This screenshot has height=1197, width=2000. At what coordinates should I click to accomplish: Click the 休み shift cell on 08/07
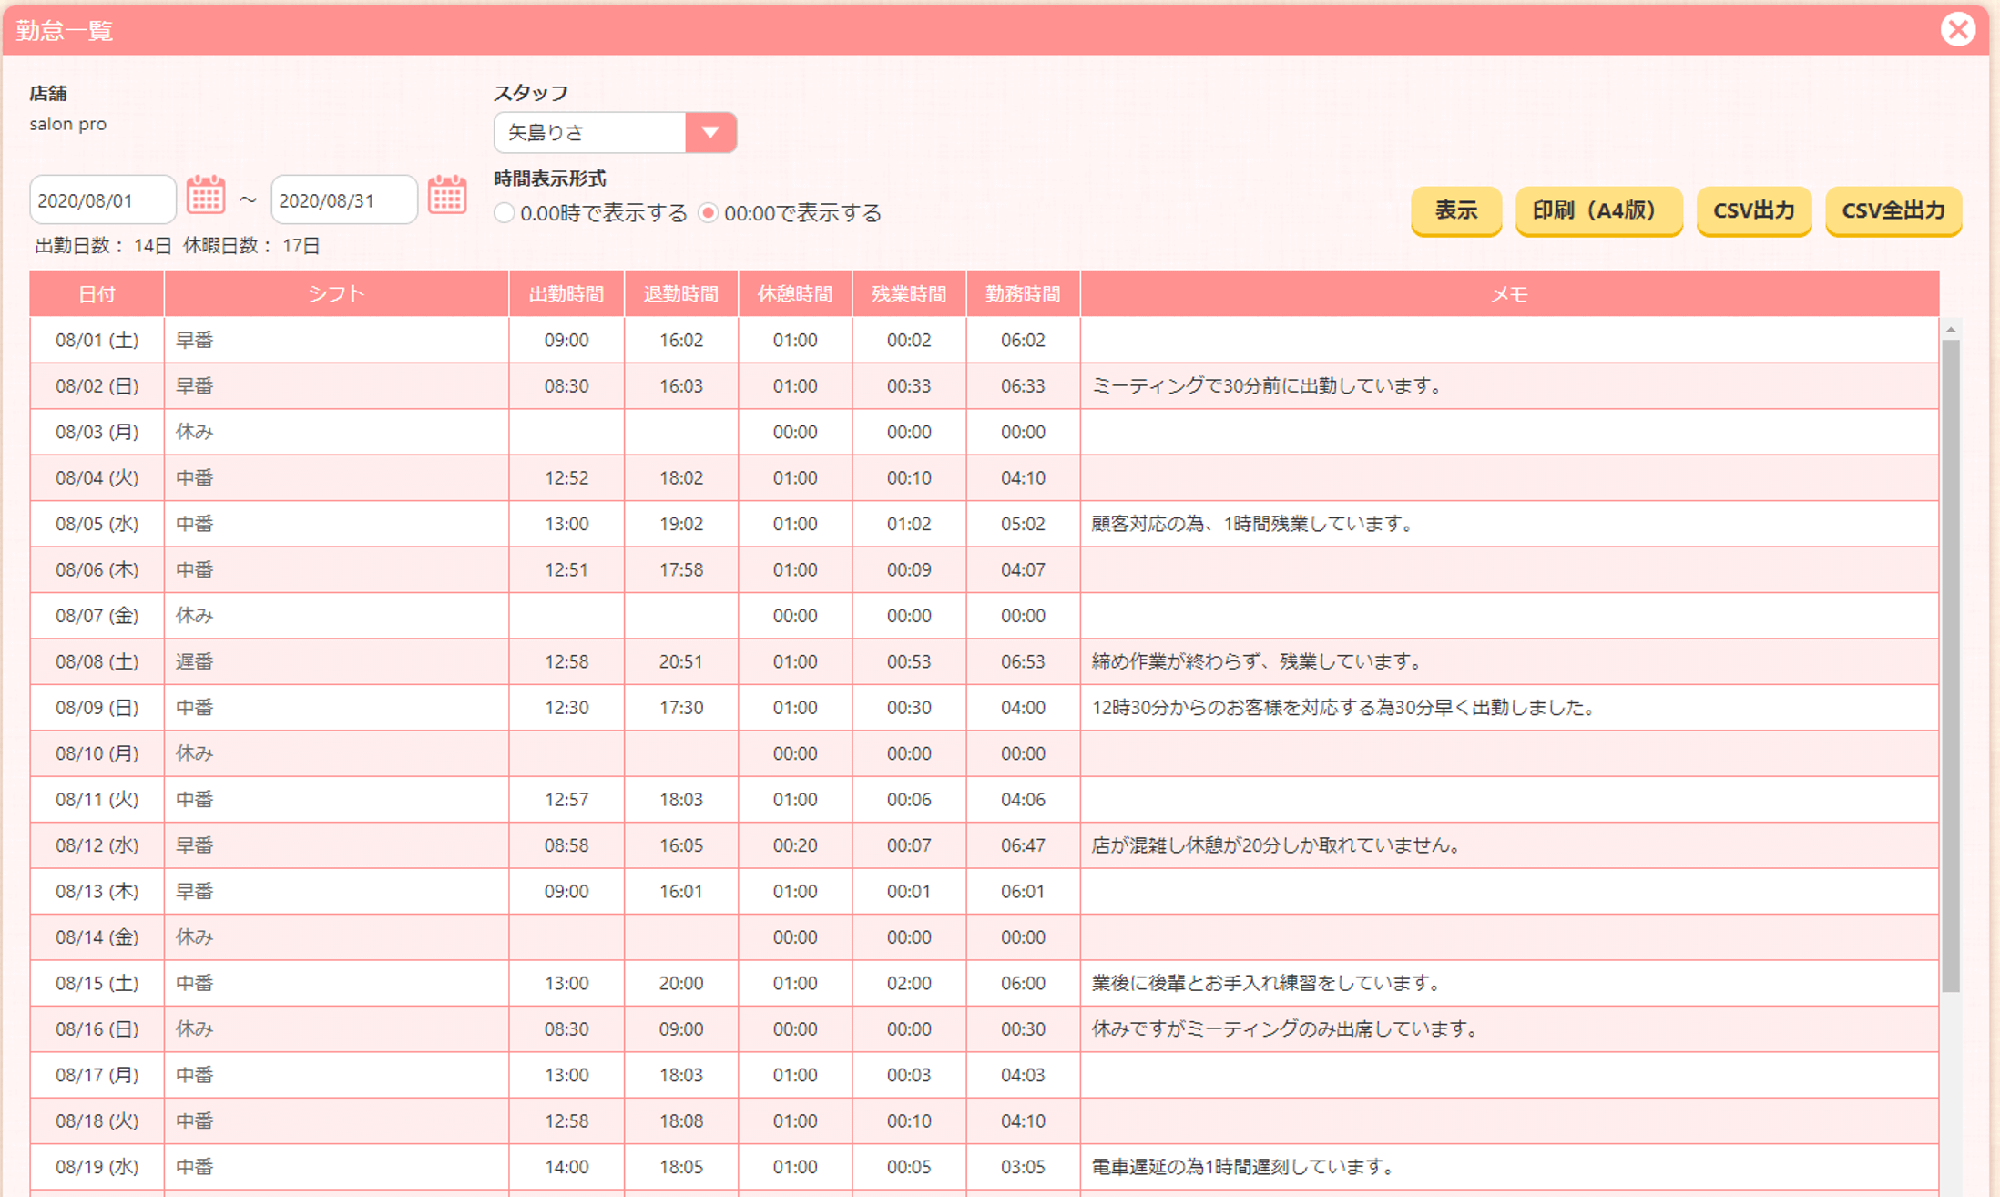pyautogui.click(x=336, y=616)
